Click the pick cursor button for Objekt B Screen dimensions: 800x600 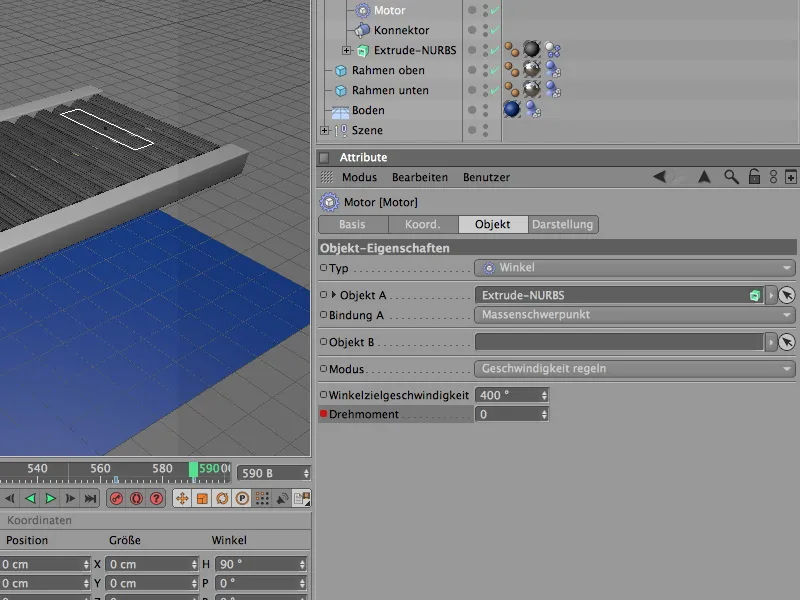pos(787,342)
